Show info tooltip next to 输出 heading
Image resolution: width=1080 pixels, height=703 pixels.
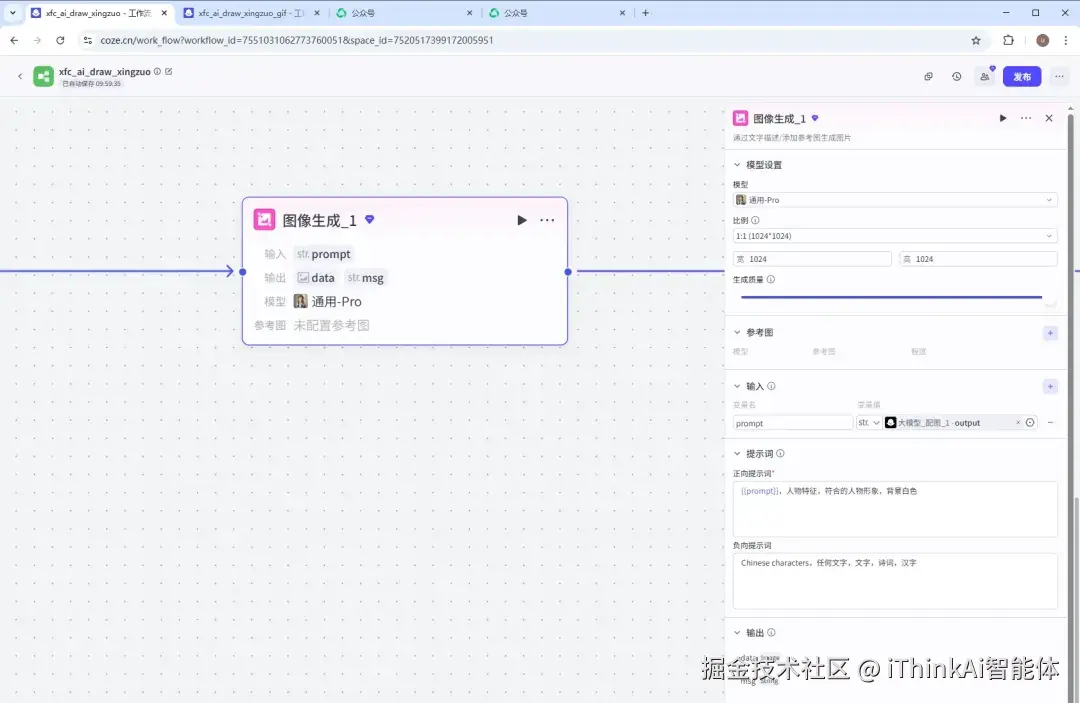click(x=771, y=633)
